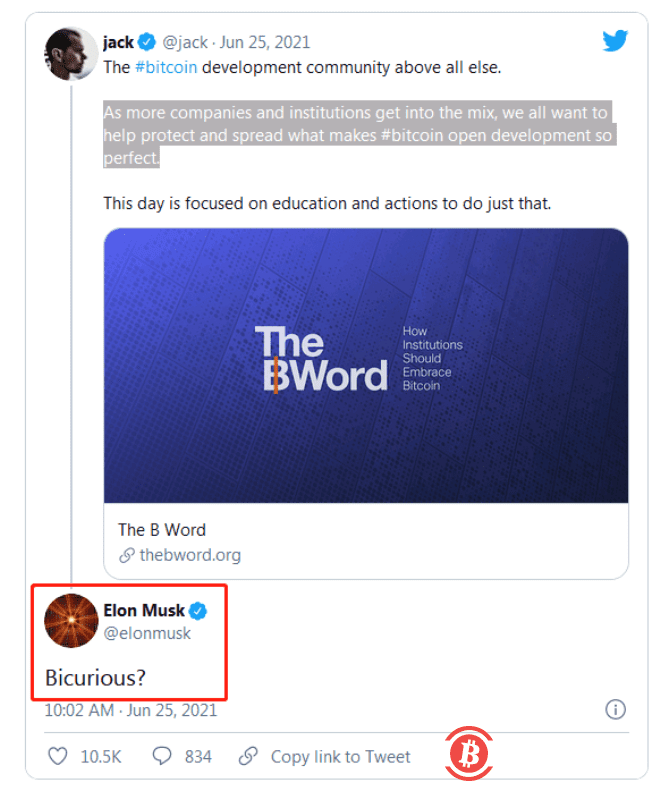Click jack's profile avatar
The width and height of the screenshot is (663, 793).
click(70, 55)
